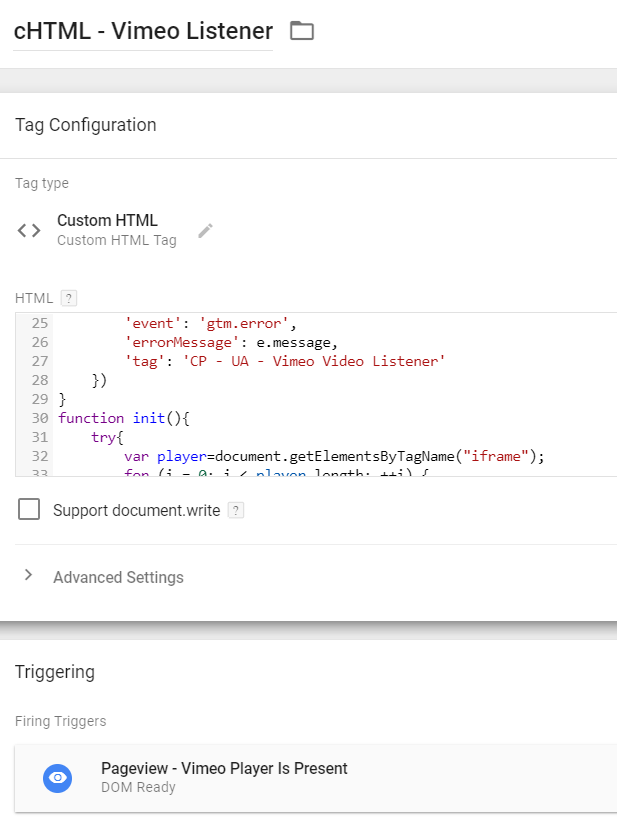Enable the Support document.write checkbox
Image resolution: width=617 pixels, height=826 pixels.
[x=30, y=510]
